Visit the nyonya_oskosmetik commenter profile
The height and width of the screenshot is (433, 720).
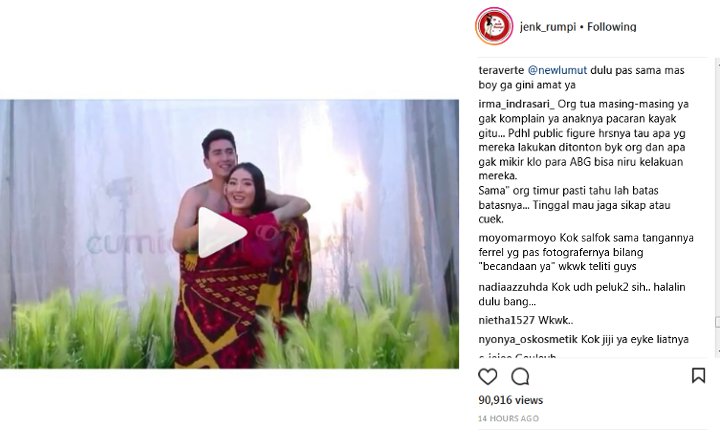[x=528, y=339]
